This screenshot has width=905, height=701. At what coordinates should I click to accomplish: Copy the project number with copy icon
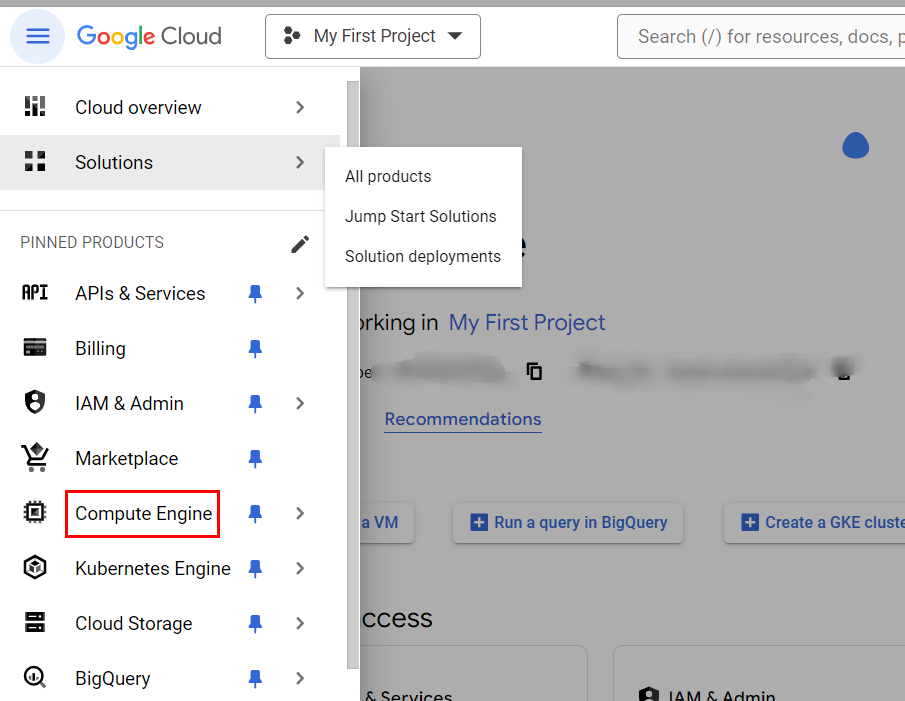pos(534,371)
